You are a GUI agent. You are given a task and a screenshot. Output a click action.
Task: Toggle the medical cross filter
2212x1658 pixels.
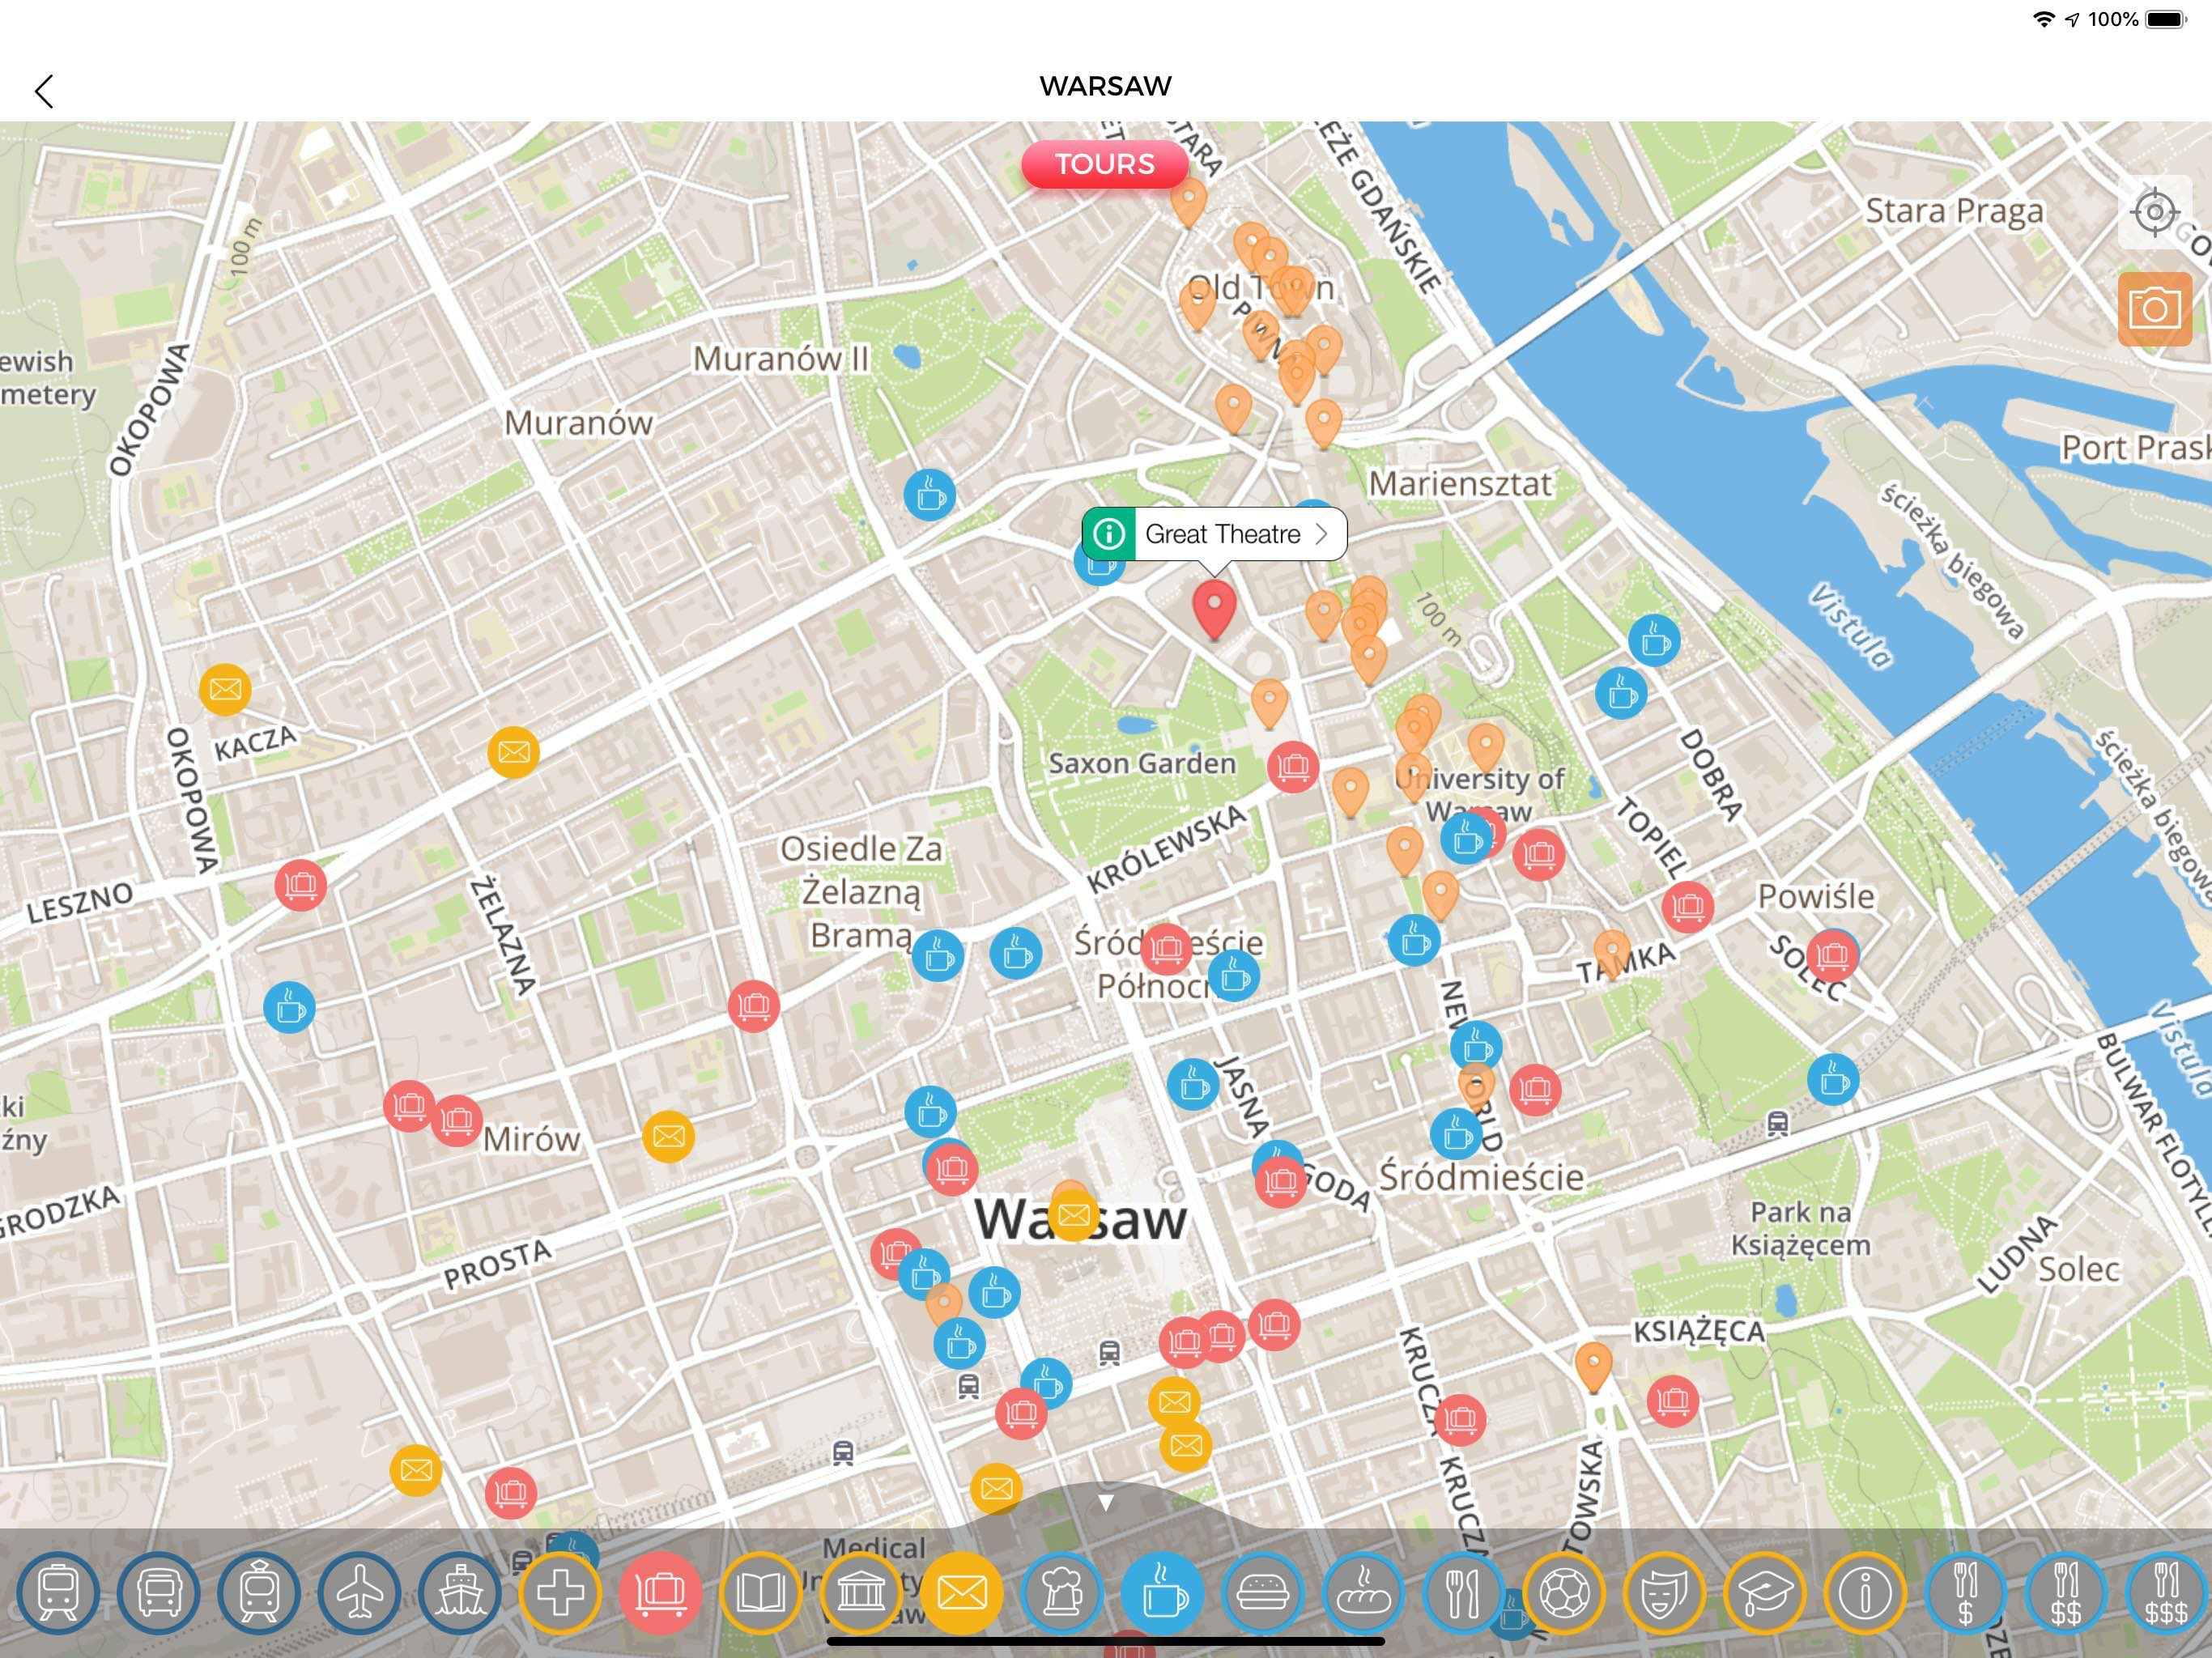(x=560, y=1593)
